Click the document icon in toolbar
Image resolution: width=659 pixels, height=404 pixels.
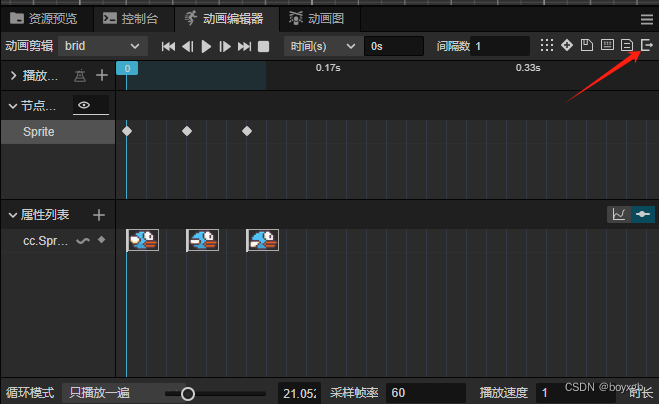[627, 45]
